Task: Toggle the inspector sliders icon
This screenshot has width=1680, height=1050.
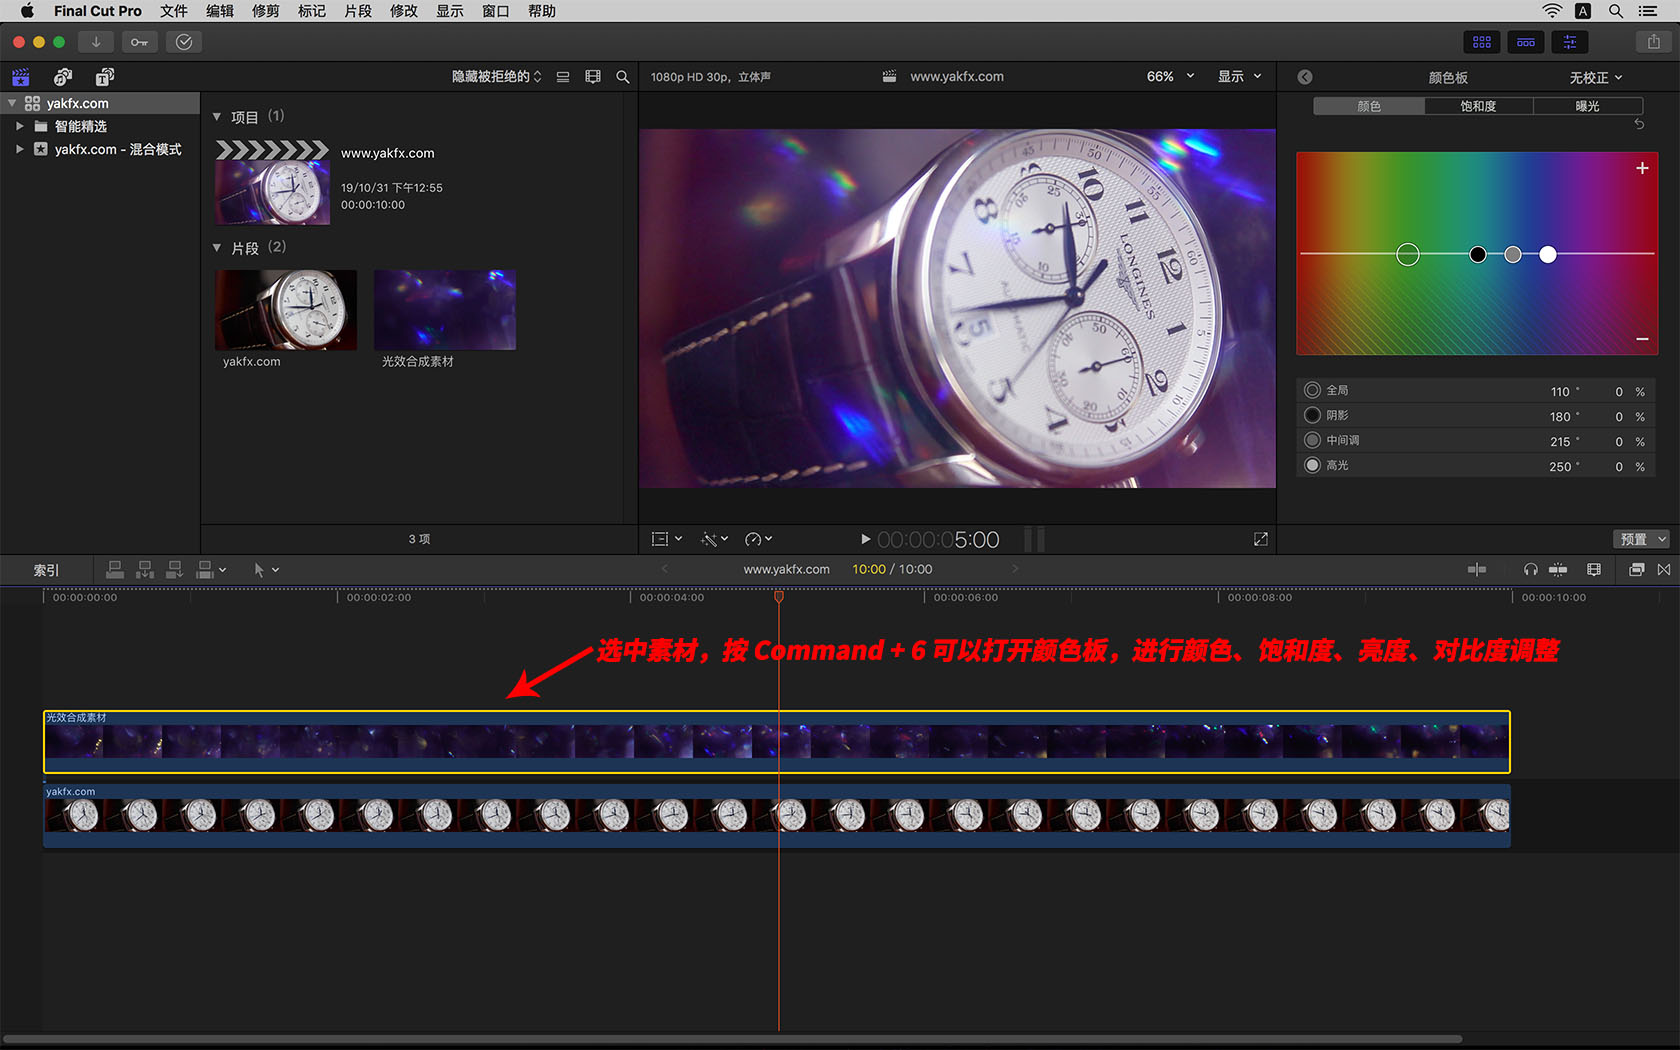Action: tap(1570, 42)
